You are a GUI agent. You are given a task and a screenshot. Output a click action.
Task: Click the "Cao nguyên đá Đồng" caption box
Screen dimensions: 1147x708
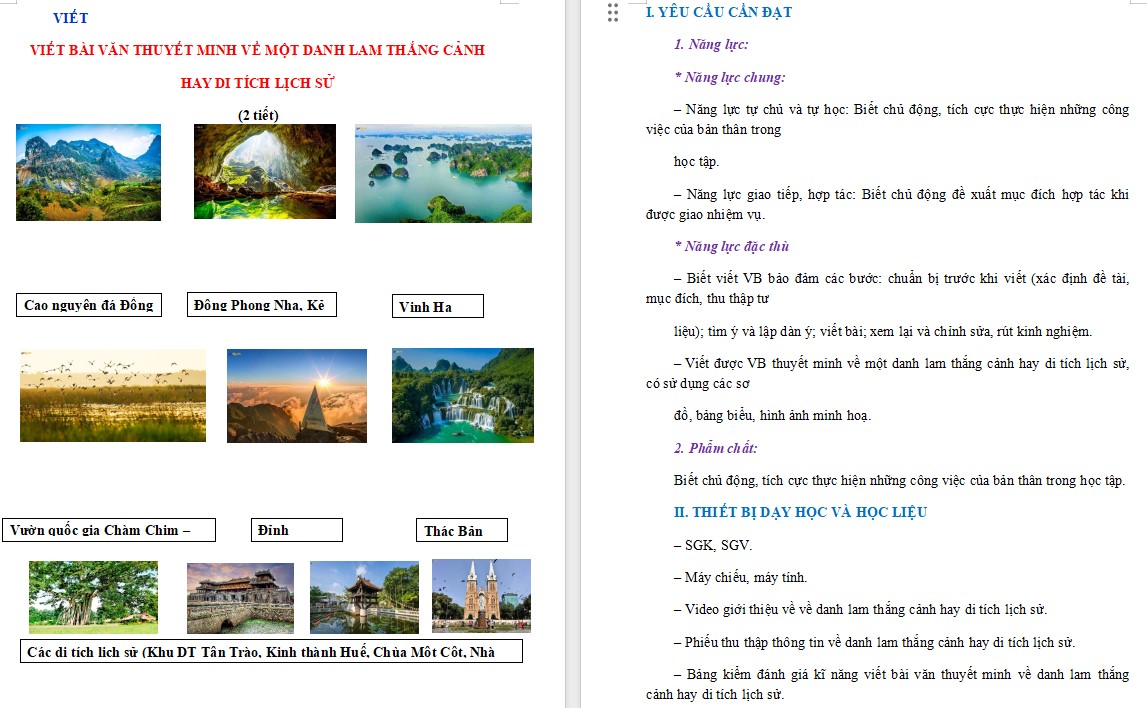coord(88,305)
